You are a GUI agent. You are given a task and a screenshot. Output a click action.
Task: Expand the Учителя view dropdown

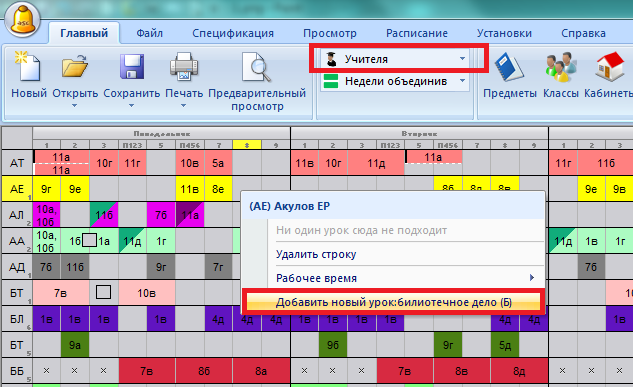pos(462,59)
